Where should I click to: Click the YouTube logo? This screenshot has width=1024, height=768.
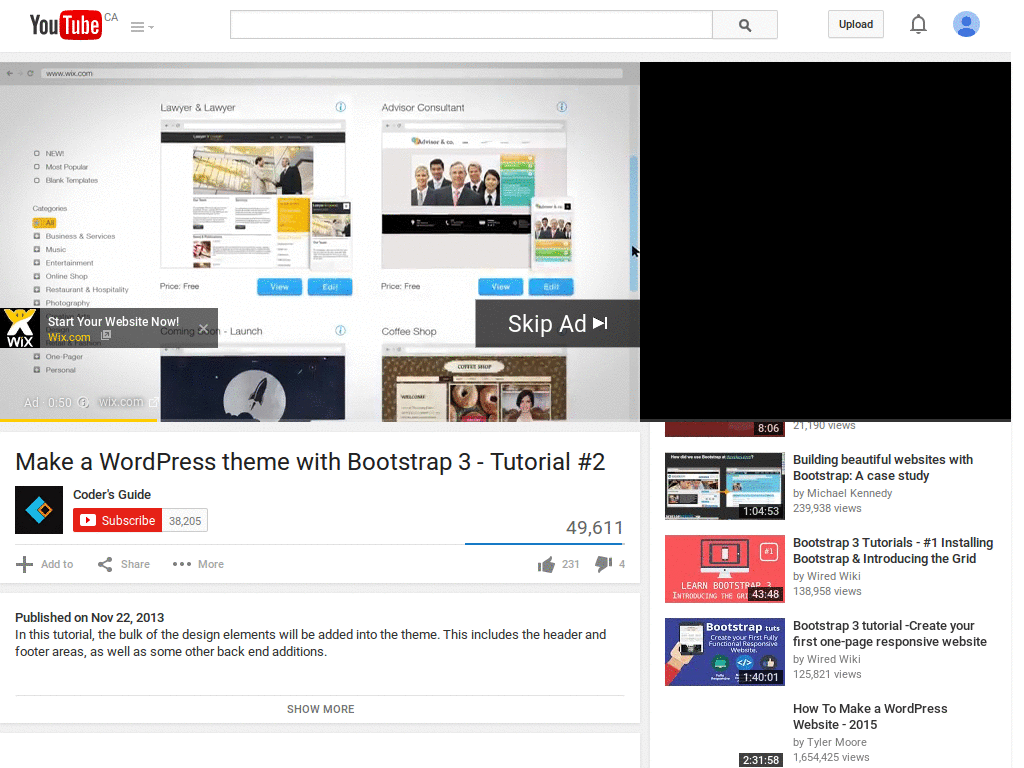tap(65, 25)
